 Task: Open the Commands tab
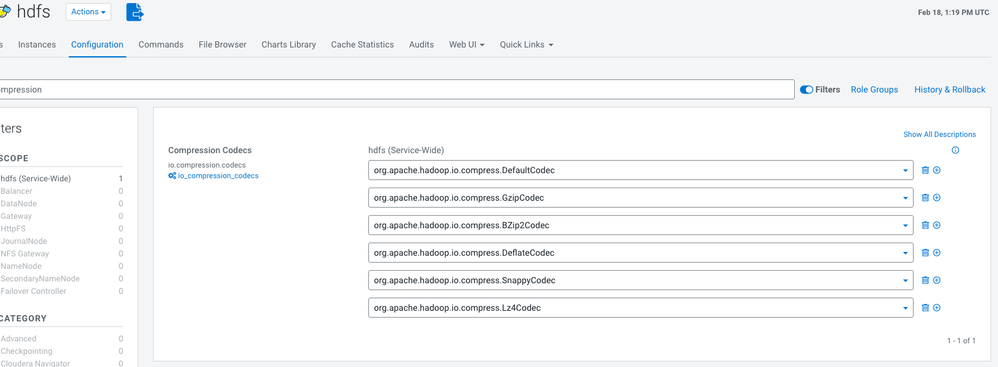(x=161, y=45)
